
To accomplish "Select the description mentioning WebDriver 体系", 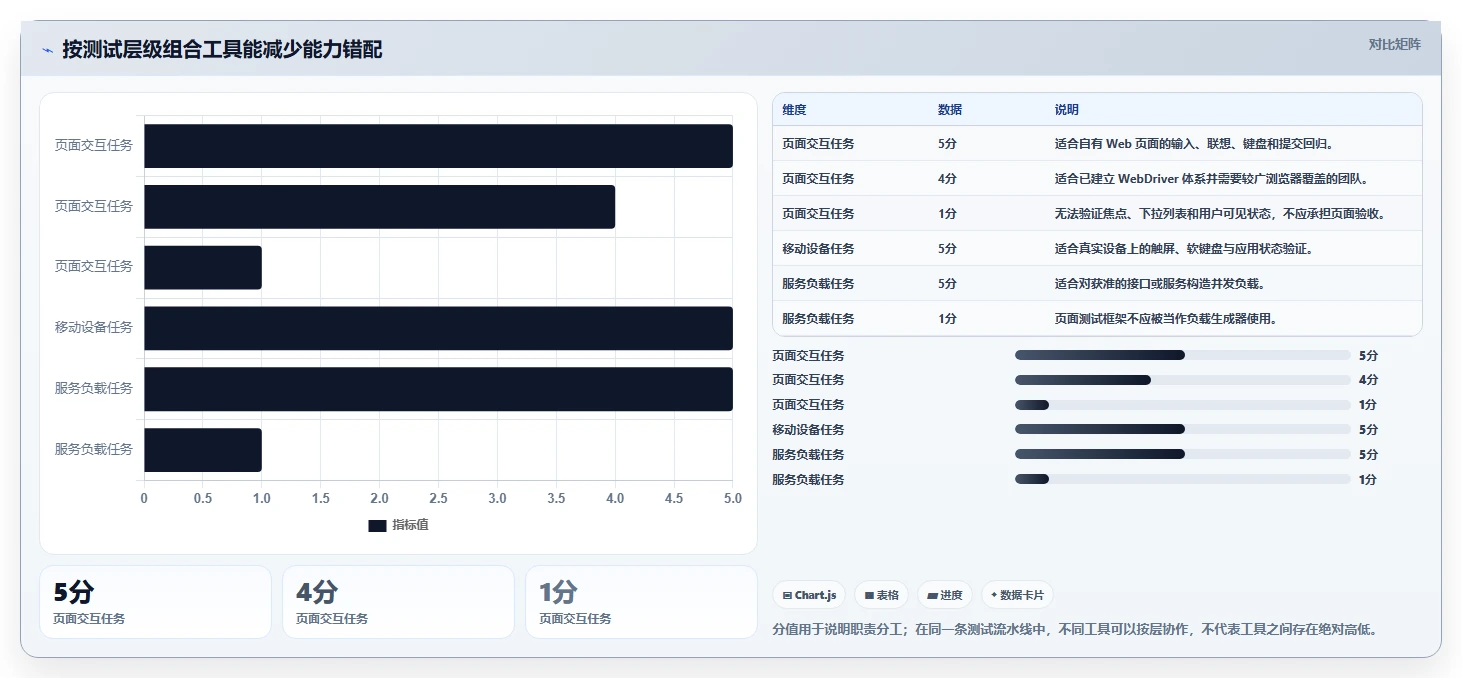I will (1211, 179).
